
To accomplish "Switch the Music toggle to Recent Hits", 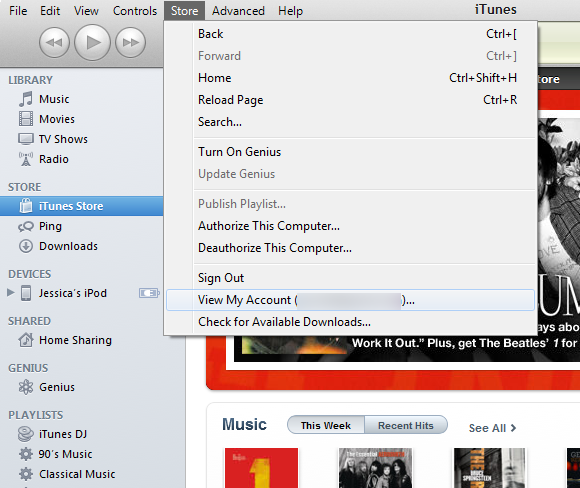I will pyautogui.click(x=406, y=425).
